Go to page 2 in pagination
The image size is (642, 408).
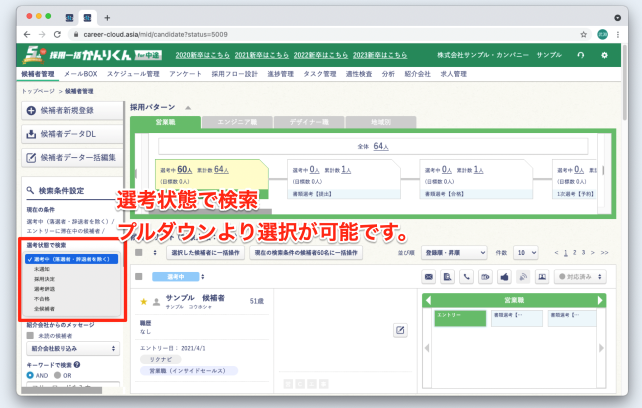pos(574,253)
